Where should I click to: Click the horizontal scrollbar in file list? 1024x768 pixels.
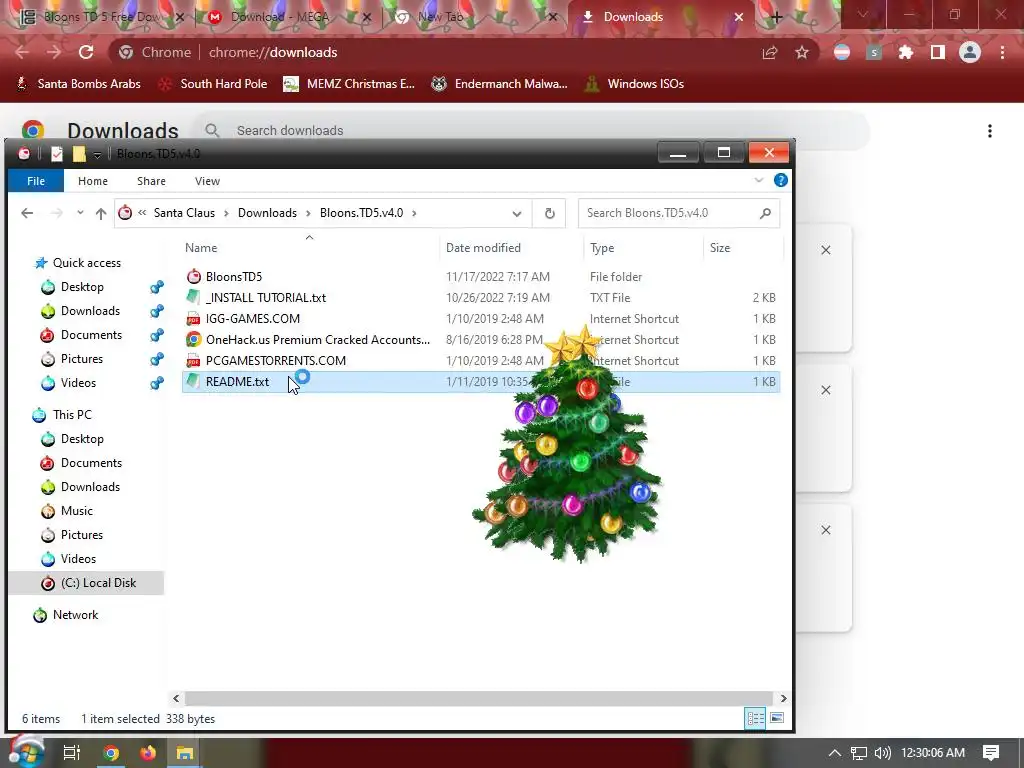[x=479, y=698]
